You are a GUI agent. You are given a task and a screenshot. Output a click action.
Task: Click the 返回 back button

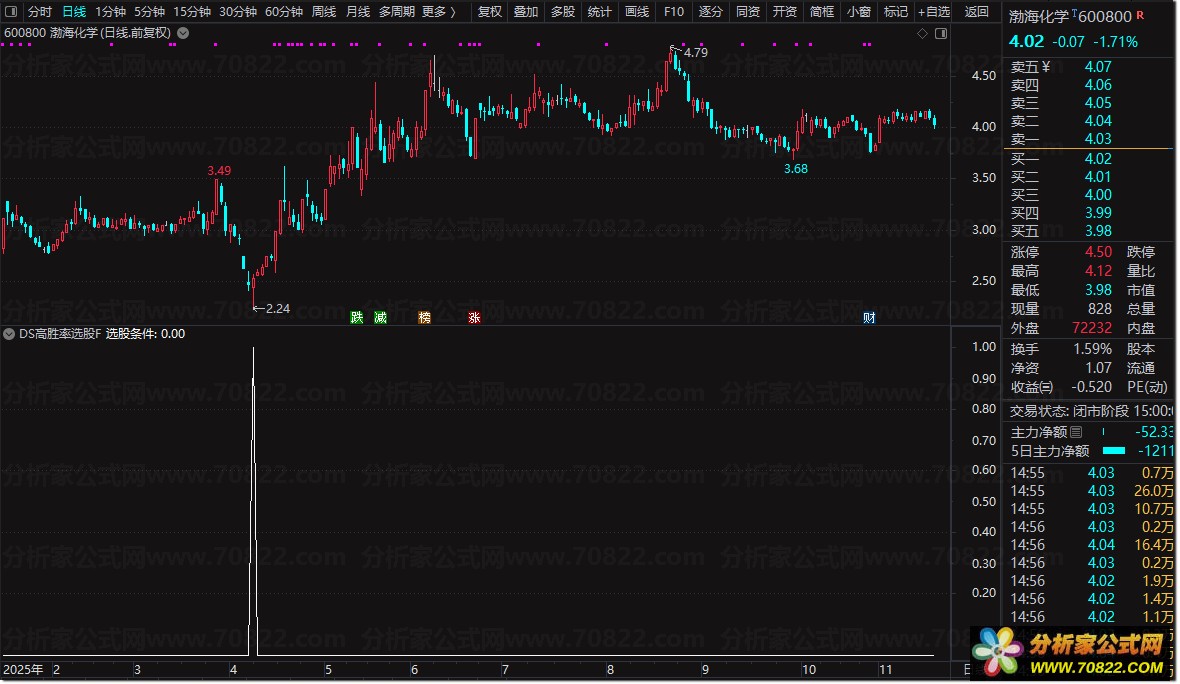pos(977,11)
